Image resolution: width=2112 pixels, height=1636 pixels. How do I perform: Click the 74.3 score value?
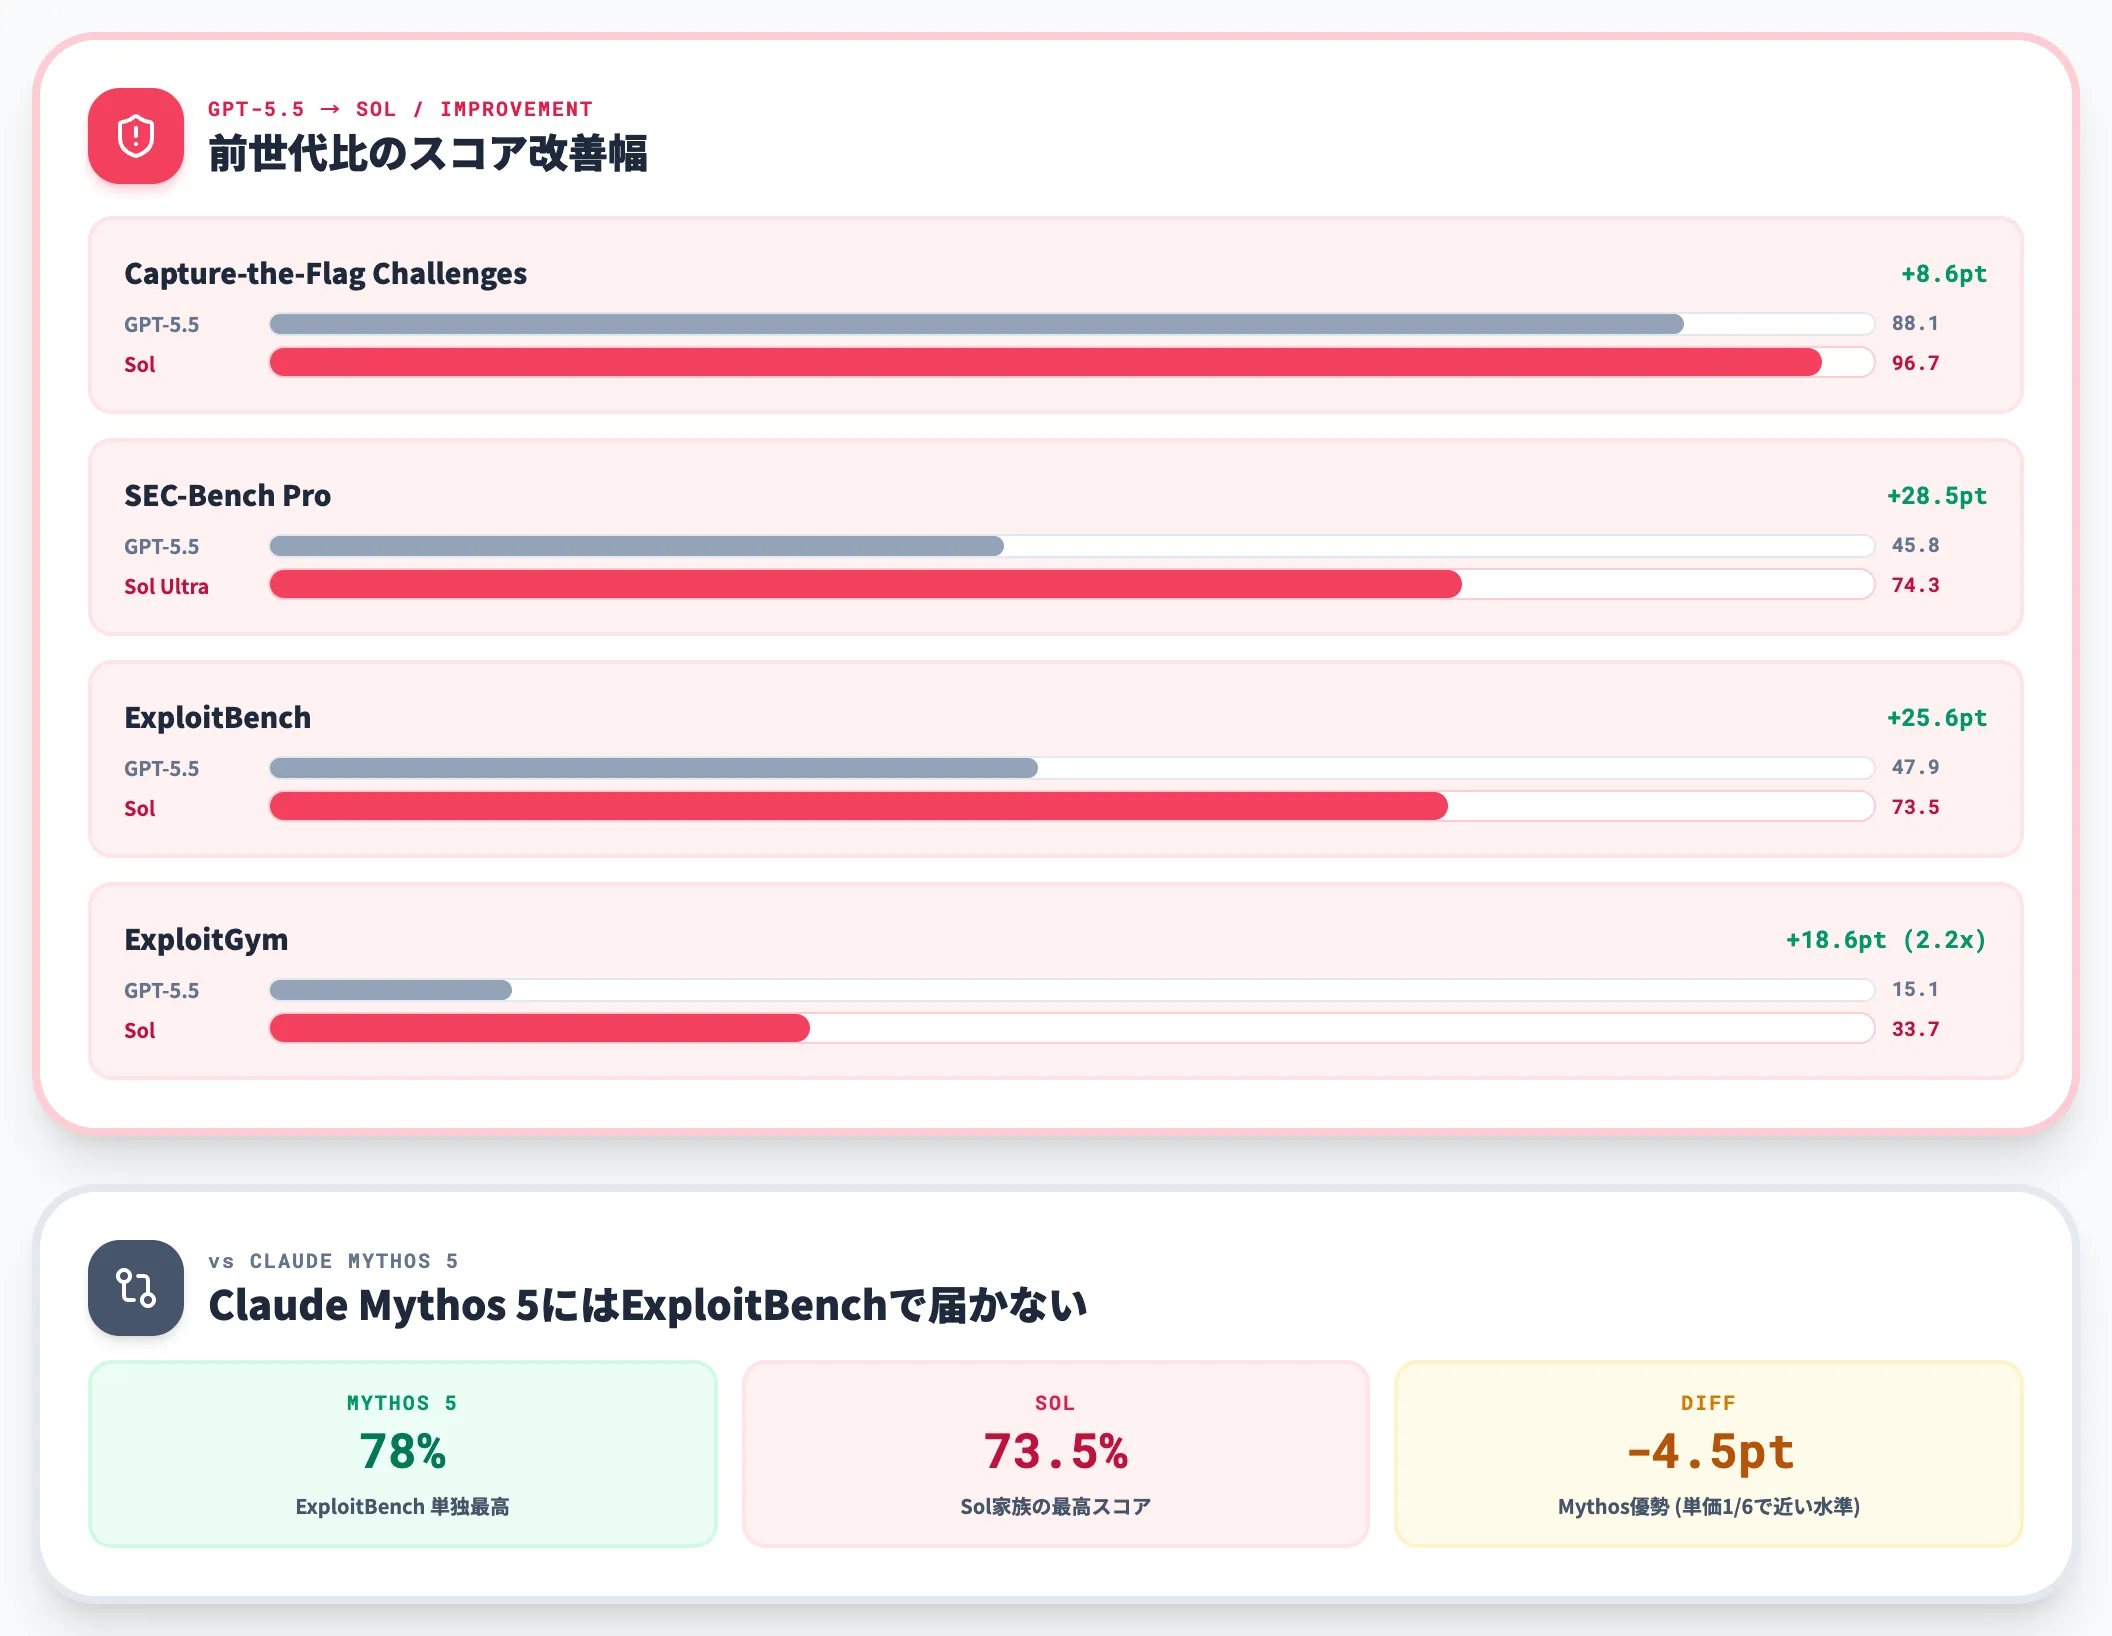click(1915, 585)
